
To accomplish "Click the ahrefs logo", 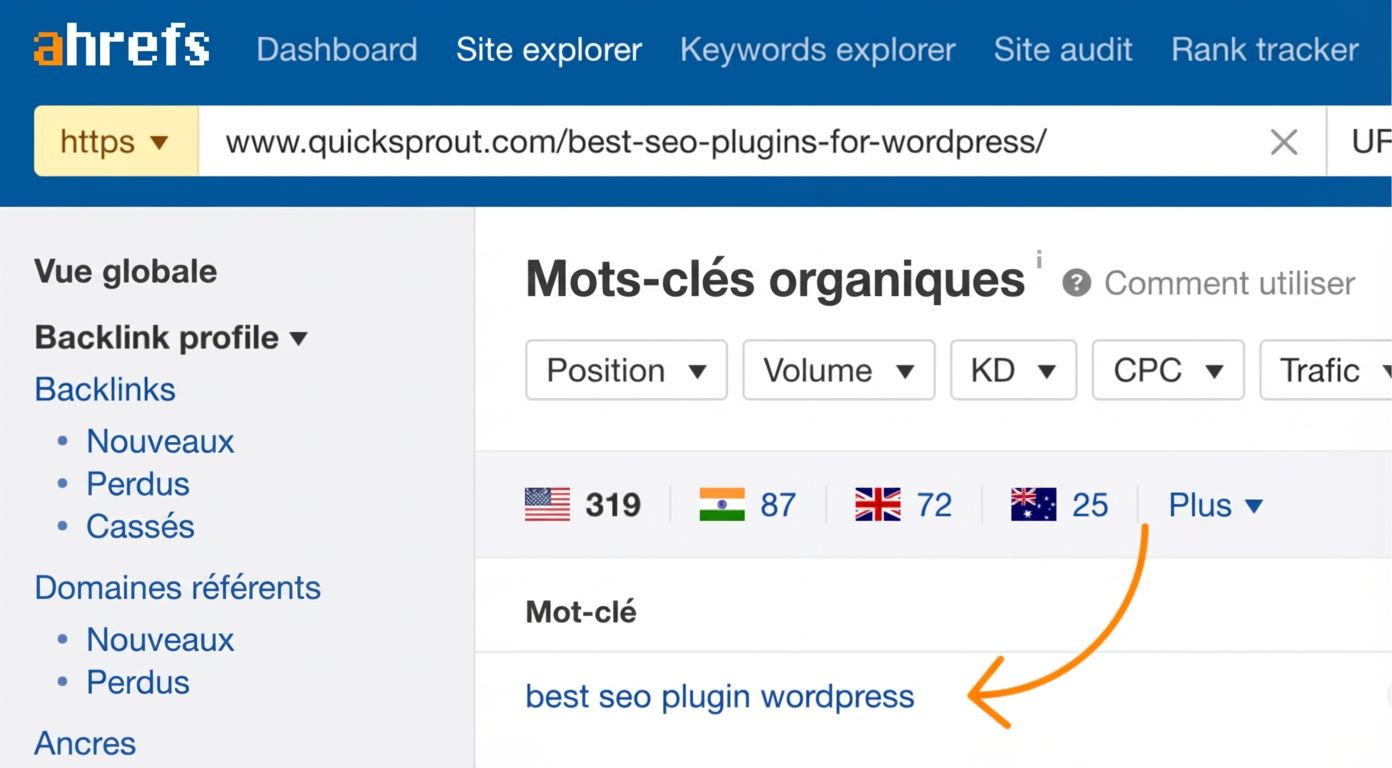I will pos(120,47).
